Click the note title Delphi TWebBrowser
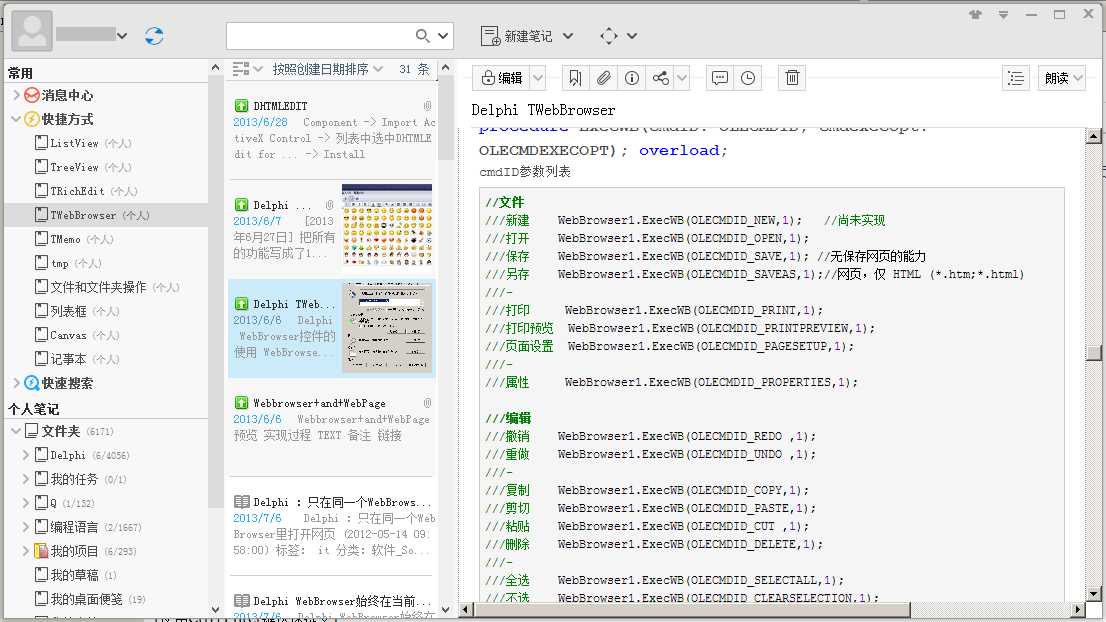1106x622 pixels. point(543,110)
